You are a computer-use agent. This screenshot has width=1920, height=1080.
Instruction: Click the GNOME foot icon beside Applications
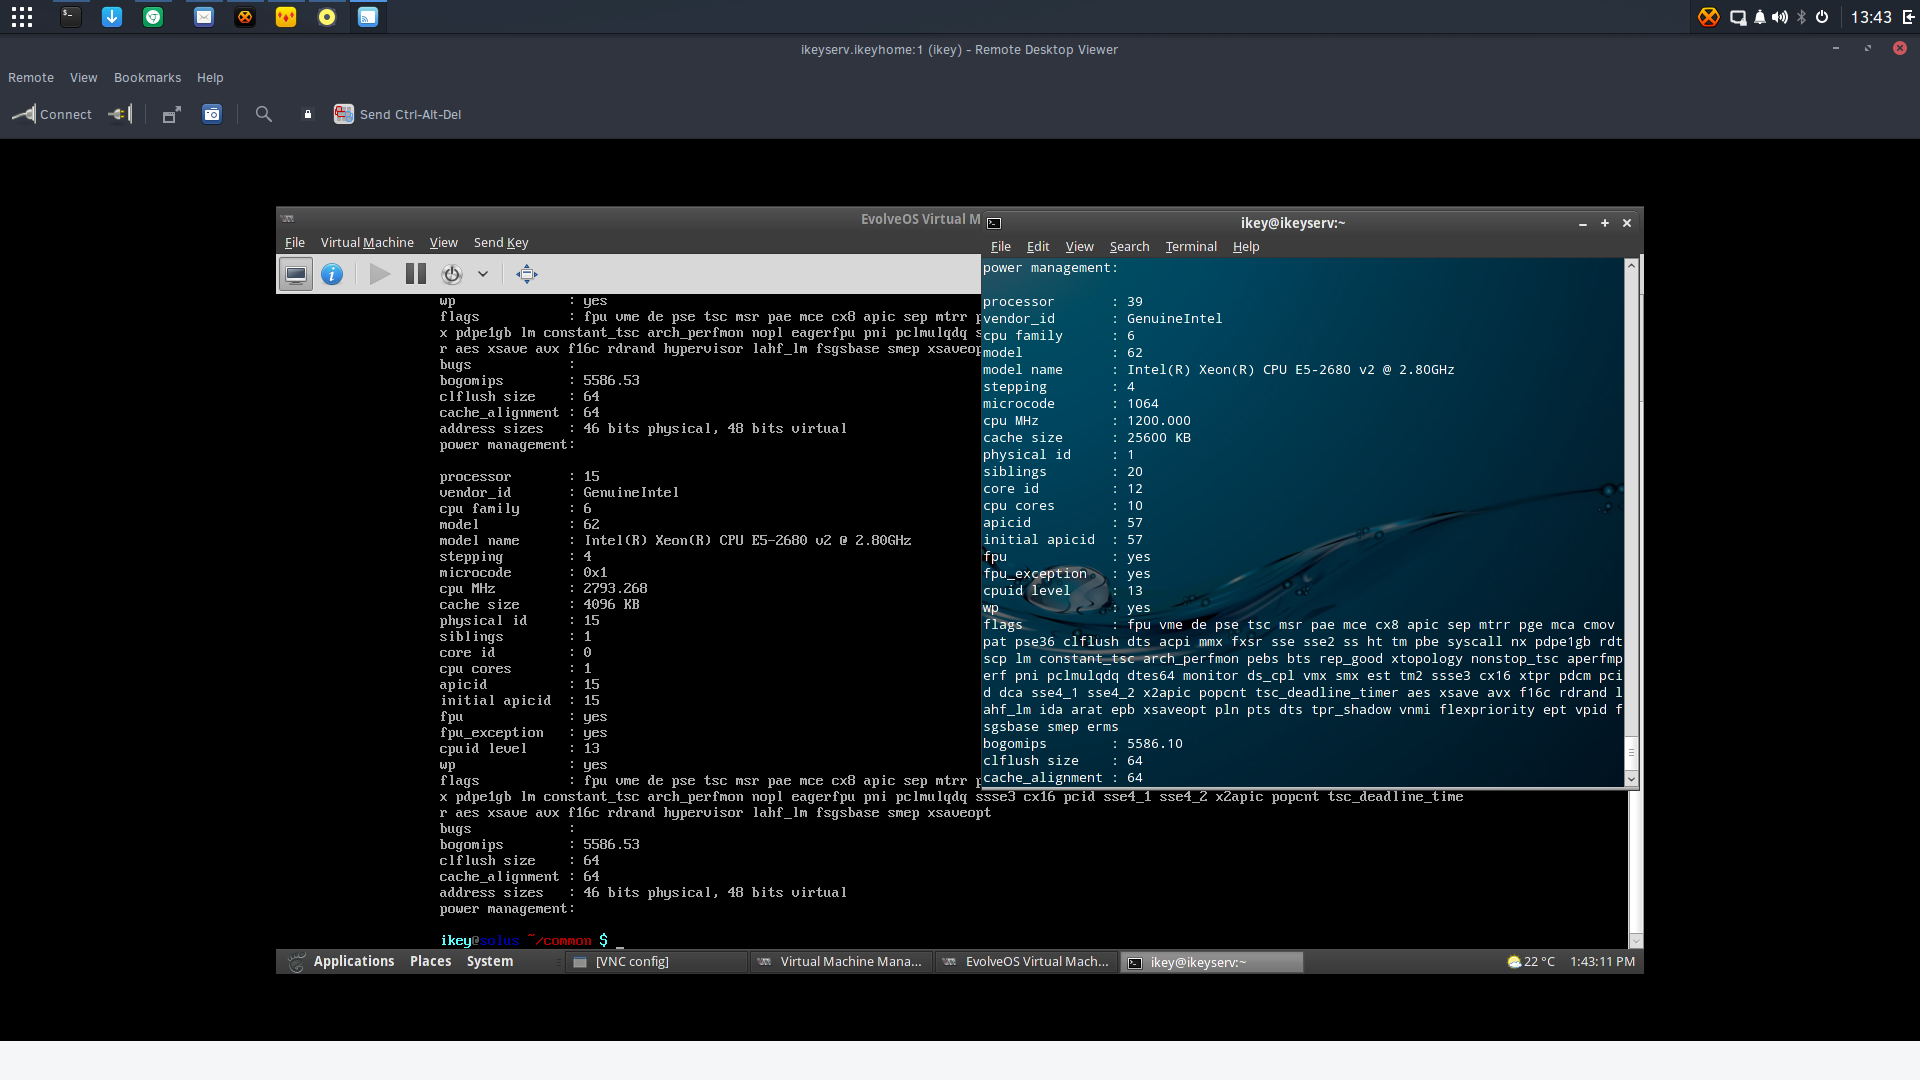coord(297,962)
